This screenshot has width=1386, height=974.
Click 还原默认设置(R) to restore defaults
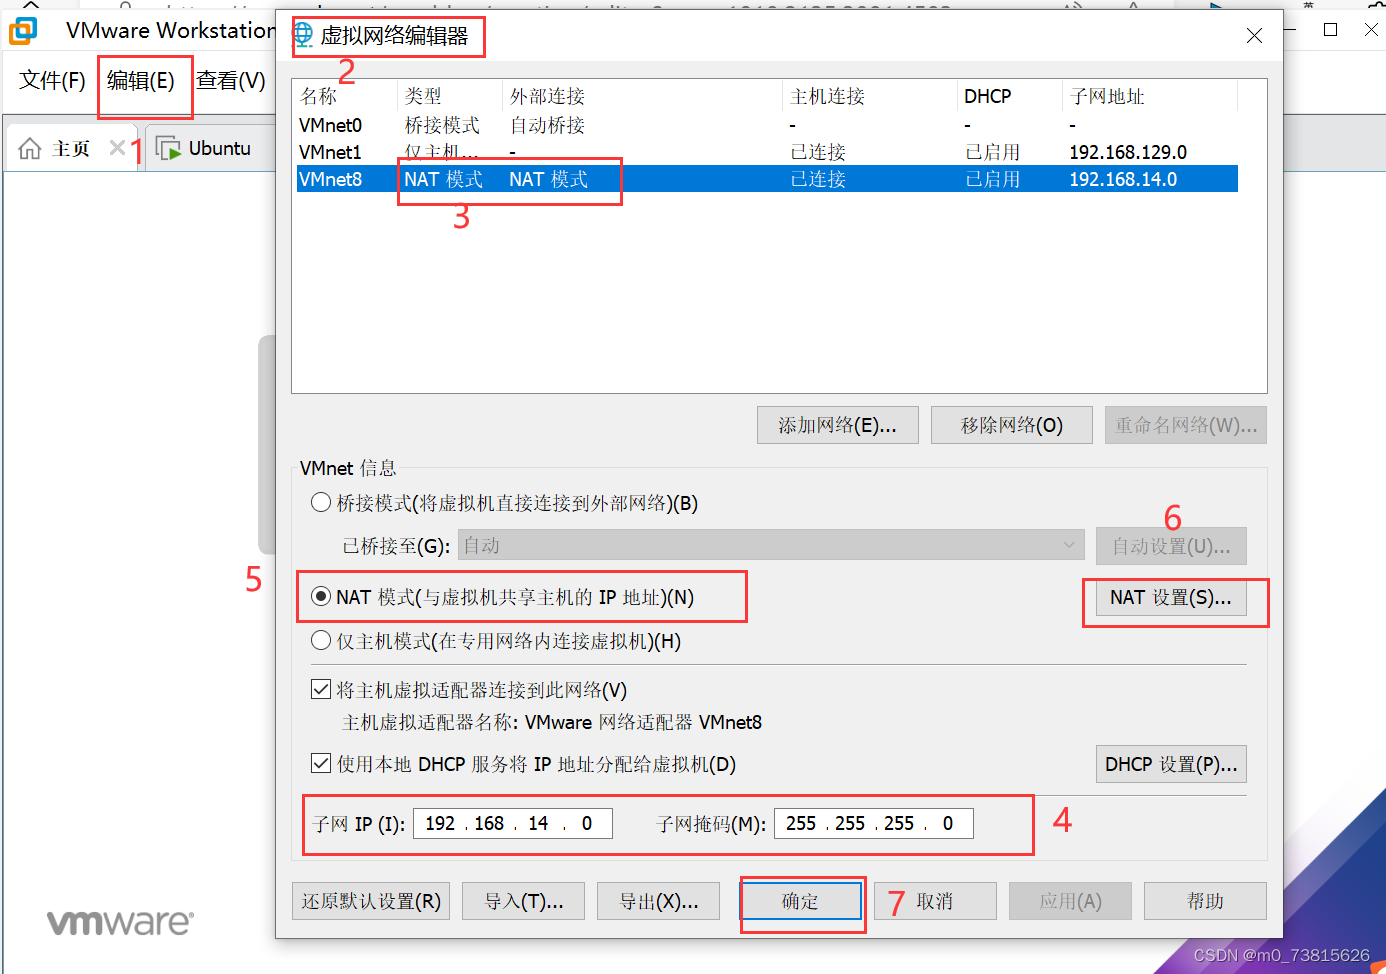(x=371, y=900)
